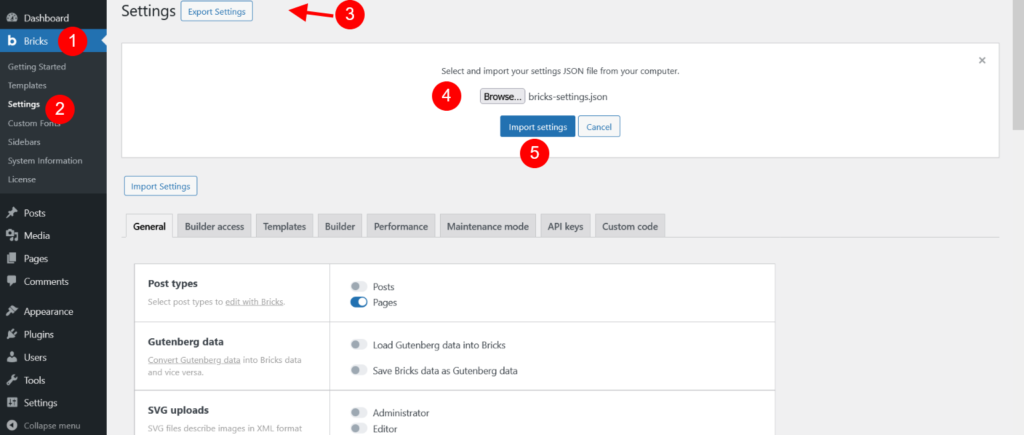Click Browse to choose a JSON file
This screenshot has height=435, width=1024.
coord(502,97)
